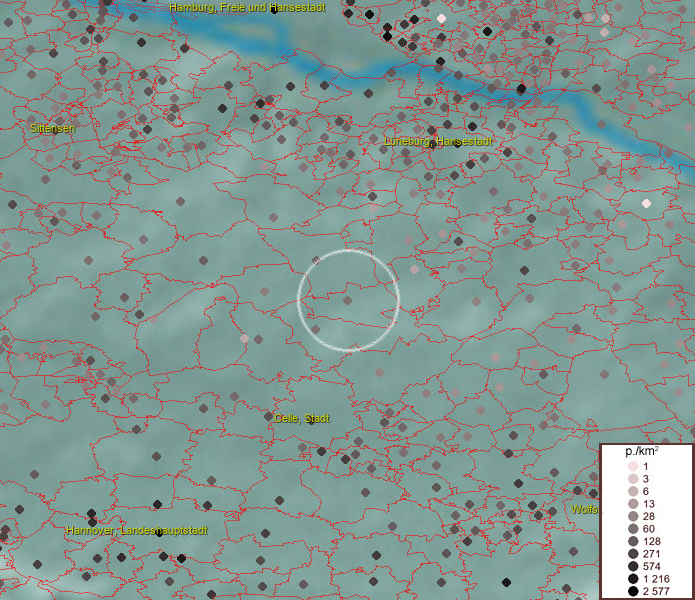Click the data point at the white circle's center
The height and width of the screenshot is (600, 695).
click(x=348, y=299)
